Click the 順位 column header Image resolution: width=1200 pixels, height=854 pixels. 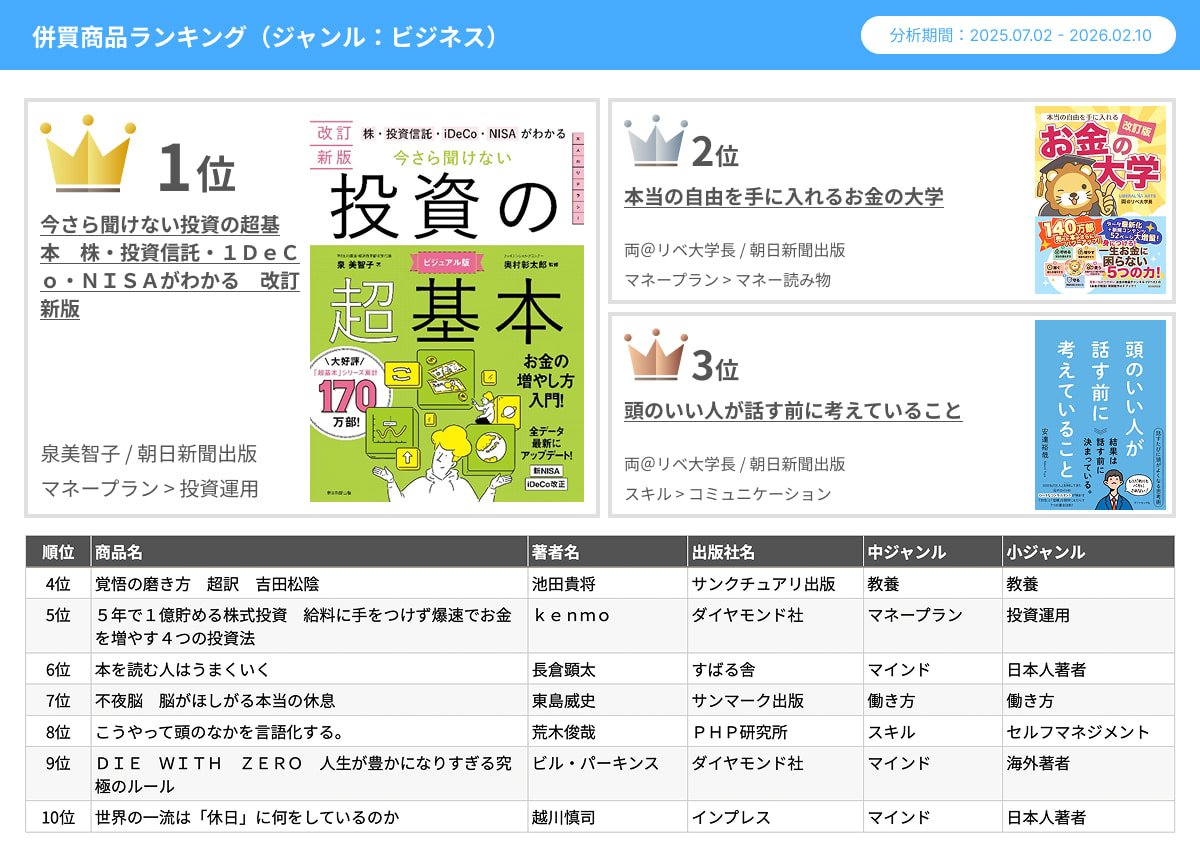[58, 552]
